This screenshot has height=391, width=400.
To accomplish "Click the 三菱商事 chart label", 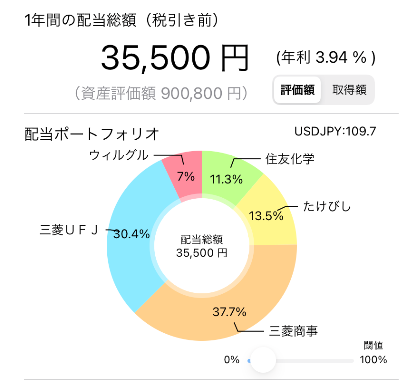I will coord(293,331).
